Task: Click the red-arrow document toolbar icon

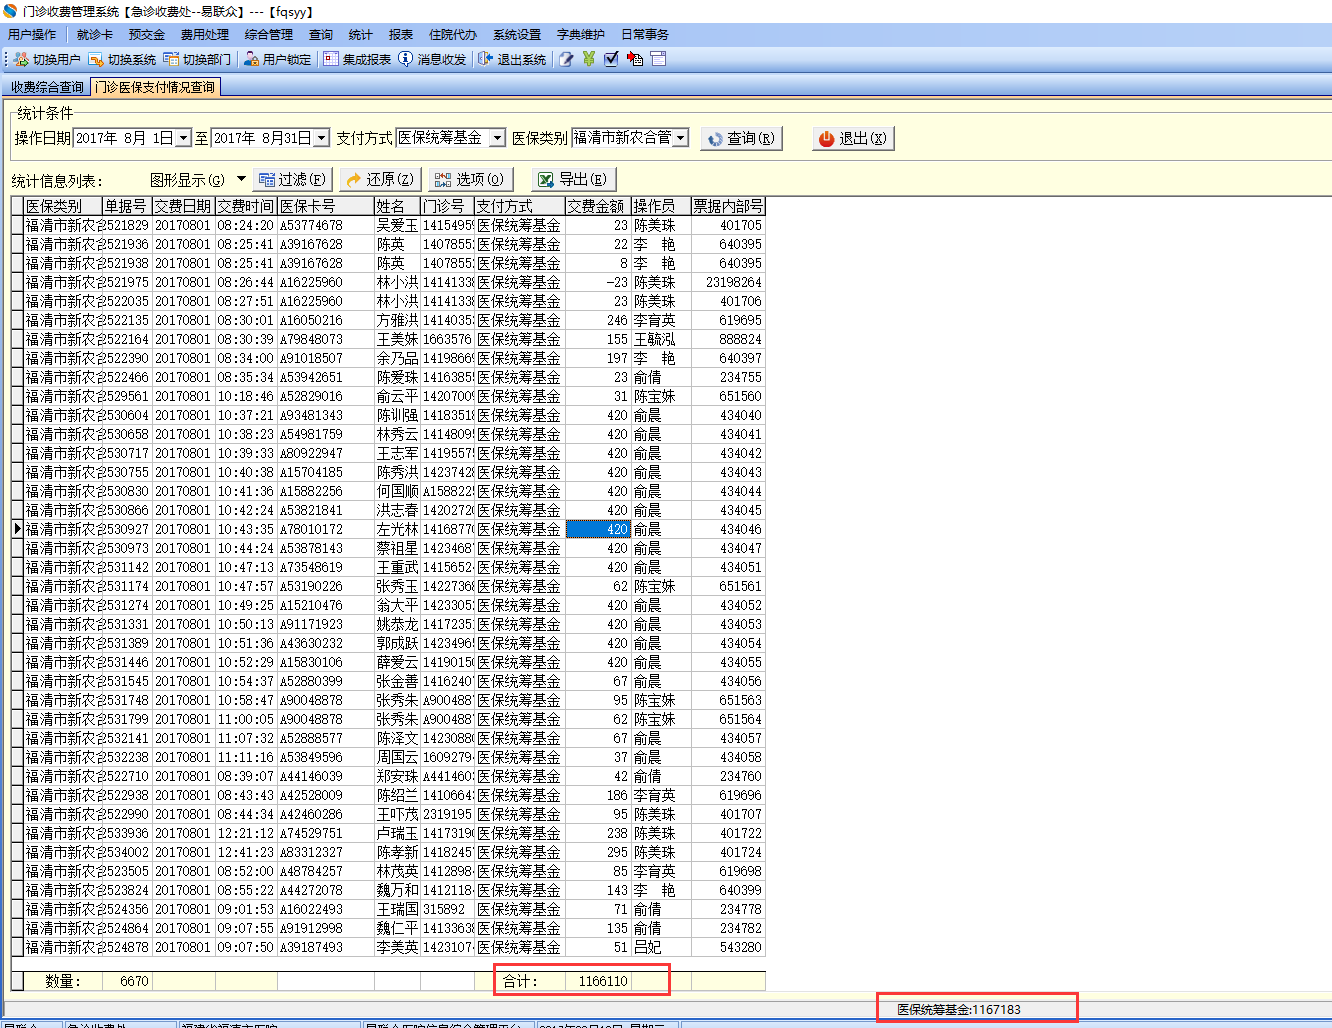Action: [634, 59]
